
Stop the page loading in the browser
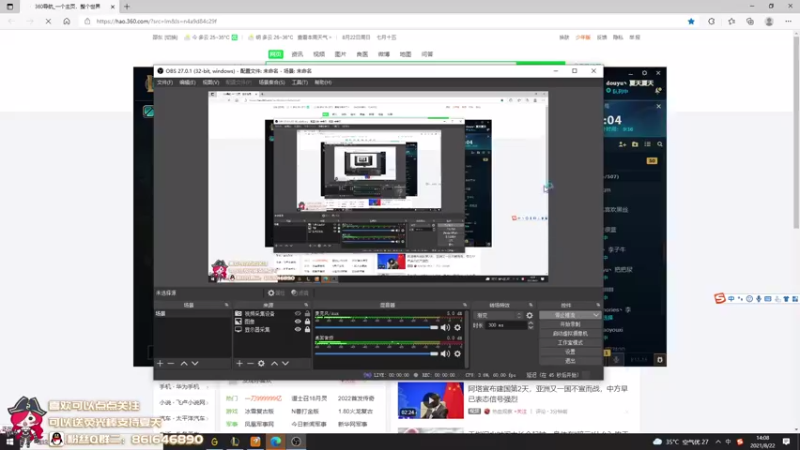(48, 21)
